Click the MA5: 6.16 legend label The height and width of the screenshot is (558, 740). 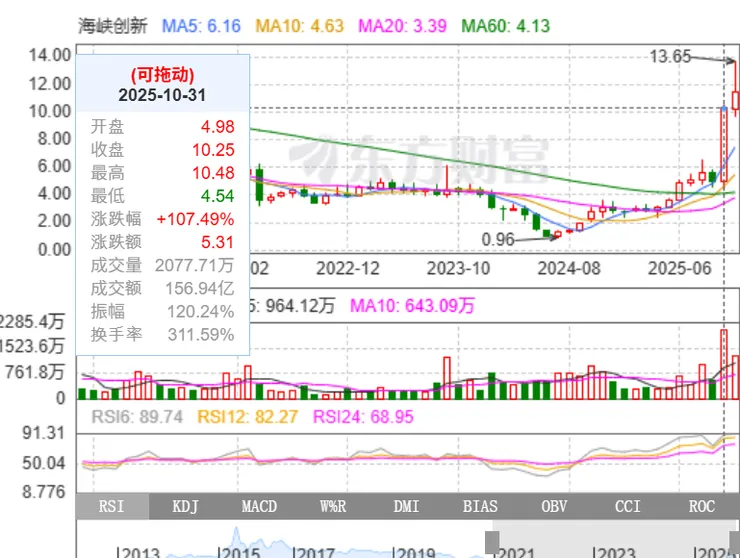[202, 26]
